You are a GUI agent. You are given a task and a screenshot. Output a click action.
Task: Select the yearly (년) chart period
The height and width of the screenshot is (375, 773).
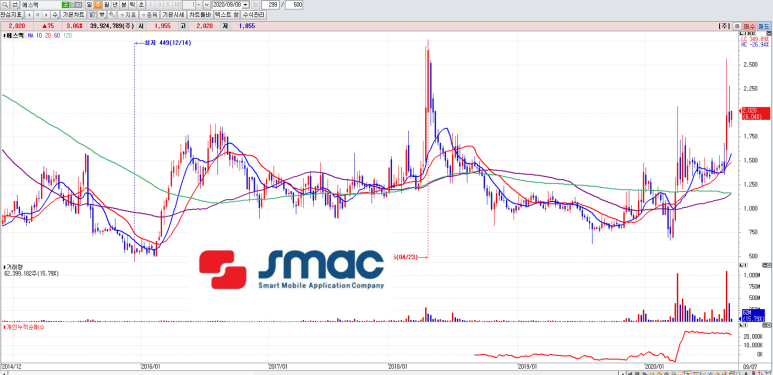click(x=114, y=4)
